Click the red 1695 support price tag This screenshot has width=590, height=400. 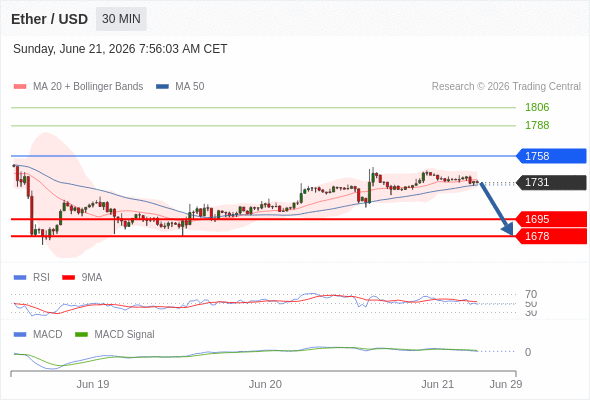pyautogui.click(x=551, y=219)
